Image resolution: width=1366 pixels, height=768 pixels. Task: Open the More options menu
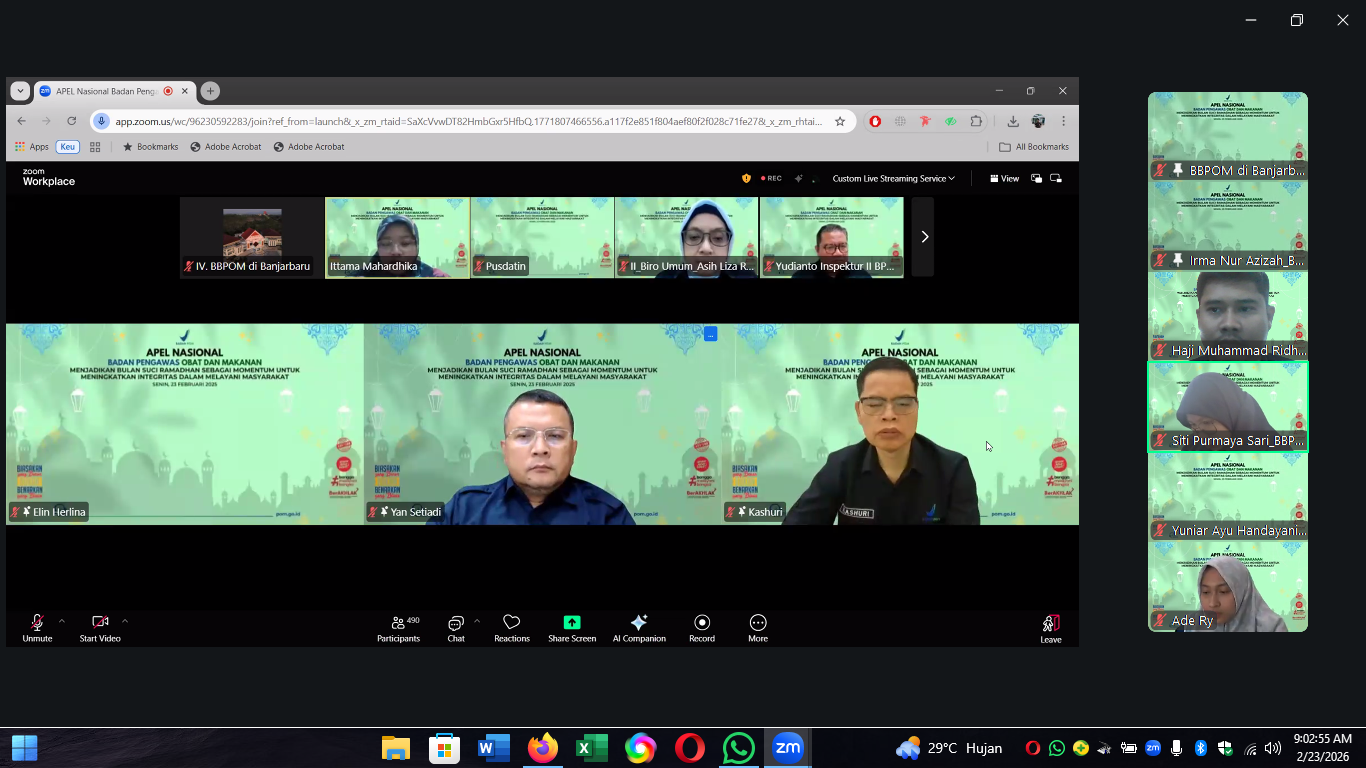pyautogui.click(x=758, y=627)
